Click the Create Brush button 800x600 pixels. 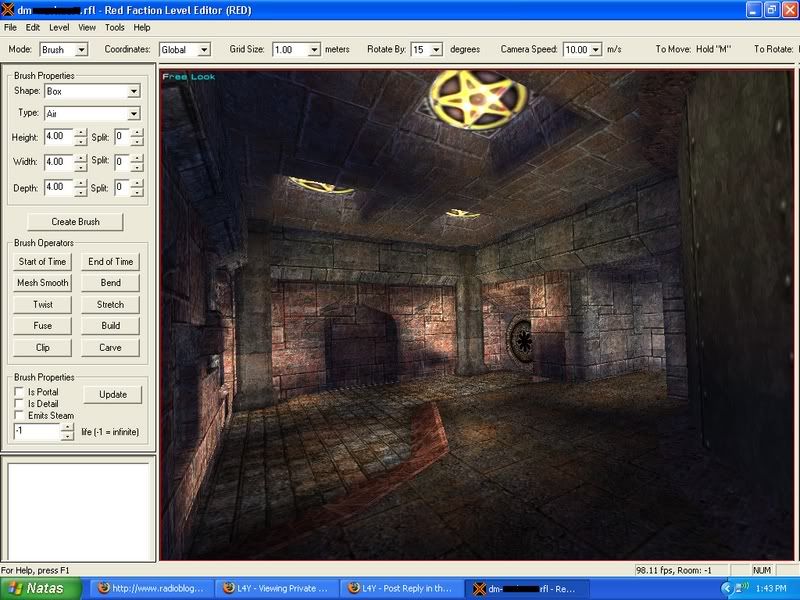point(75,222)
